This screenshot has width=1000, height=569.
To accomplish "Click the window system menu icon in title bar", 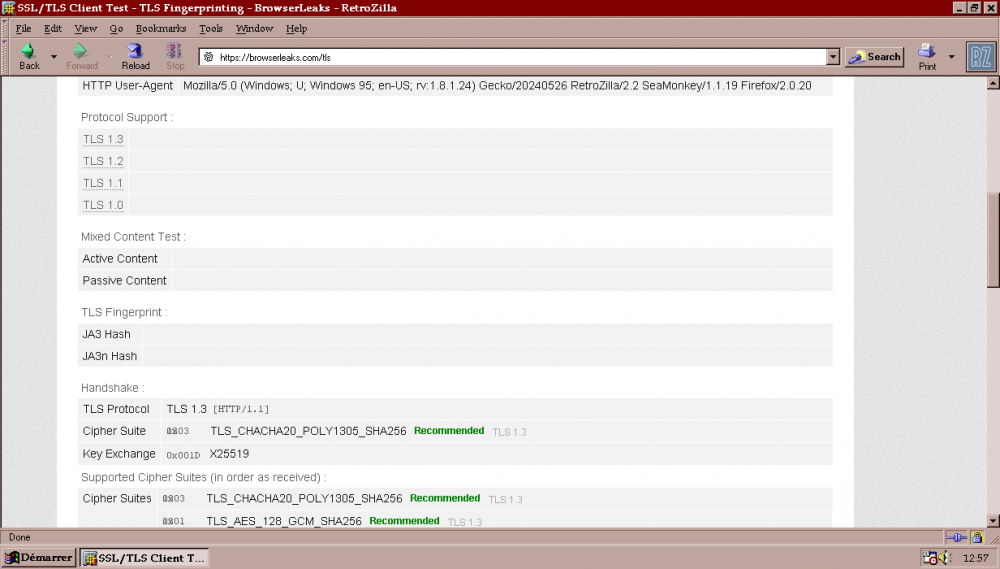I will [x=8, y=8].
